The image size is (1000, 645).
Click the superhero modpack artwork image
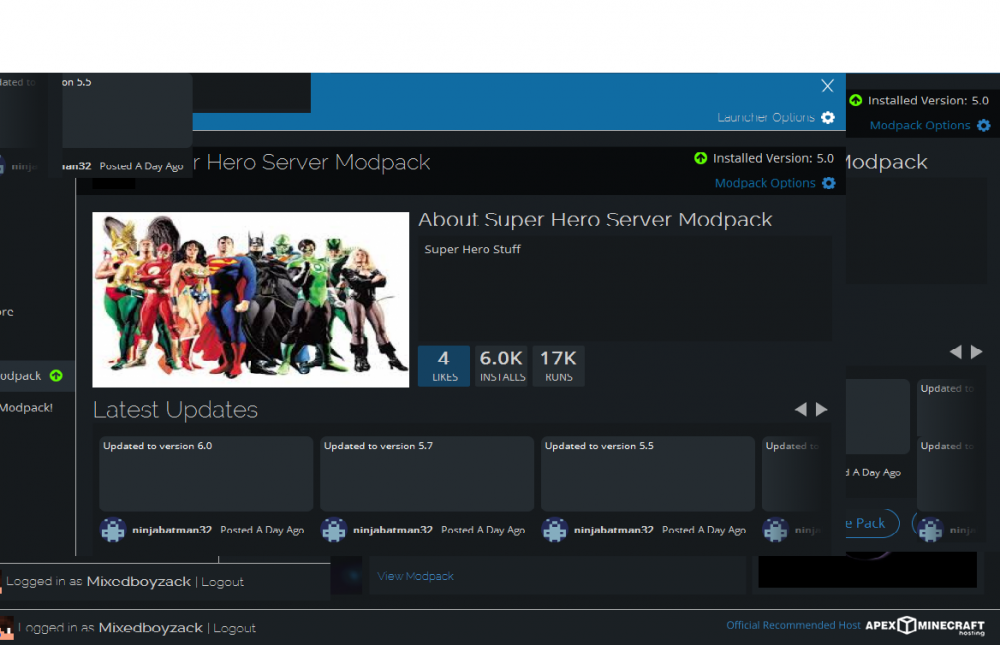(x=251, y=299)
